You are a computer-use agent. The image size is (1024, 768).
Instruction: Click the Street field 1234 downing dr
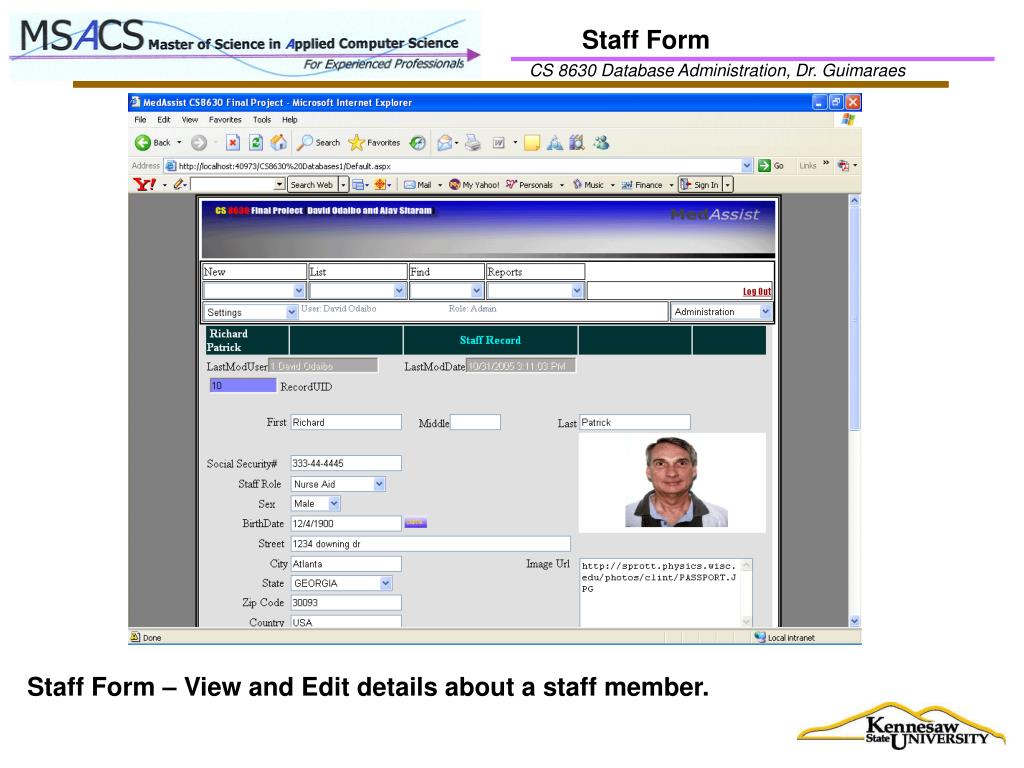430,543
